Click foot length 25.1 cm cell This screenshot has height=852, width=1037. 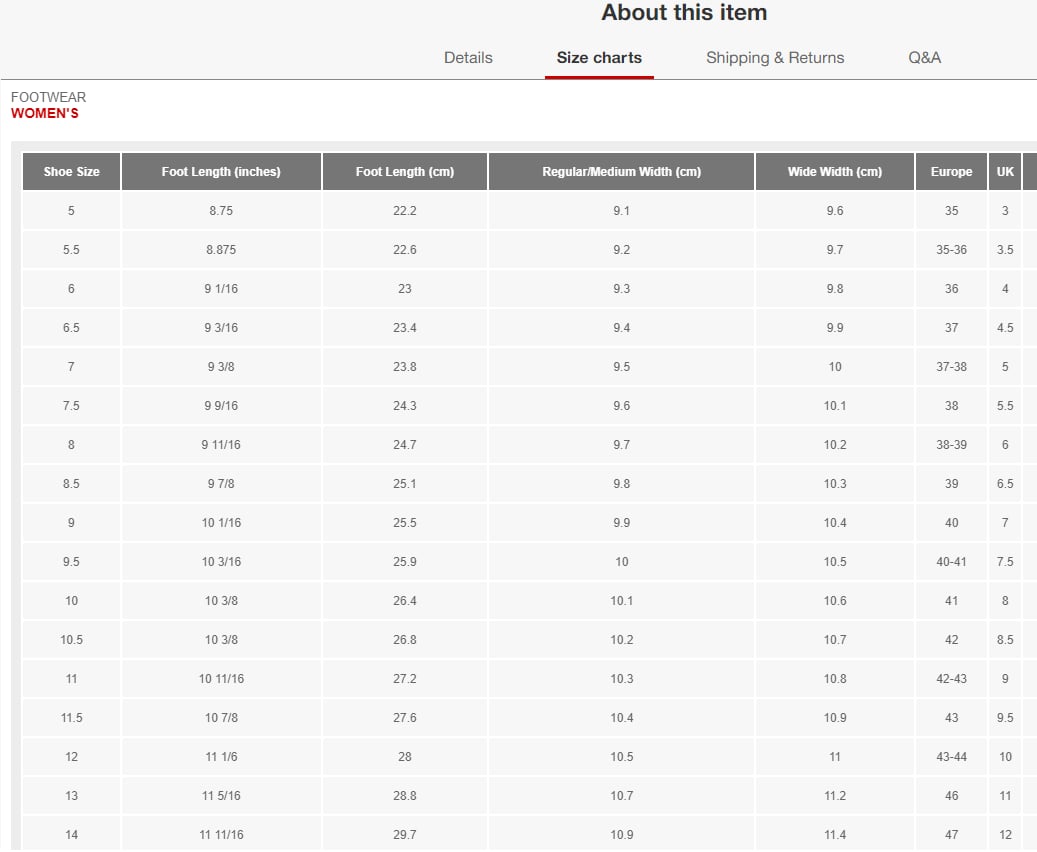pos(405,484)
